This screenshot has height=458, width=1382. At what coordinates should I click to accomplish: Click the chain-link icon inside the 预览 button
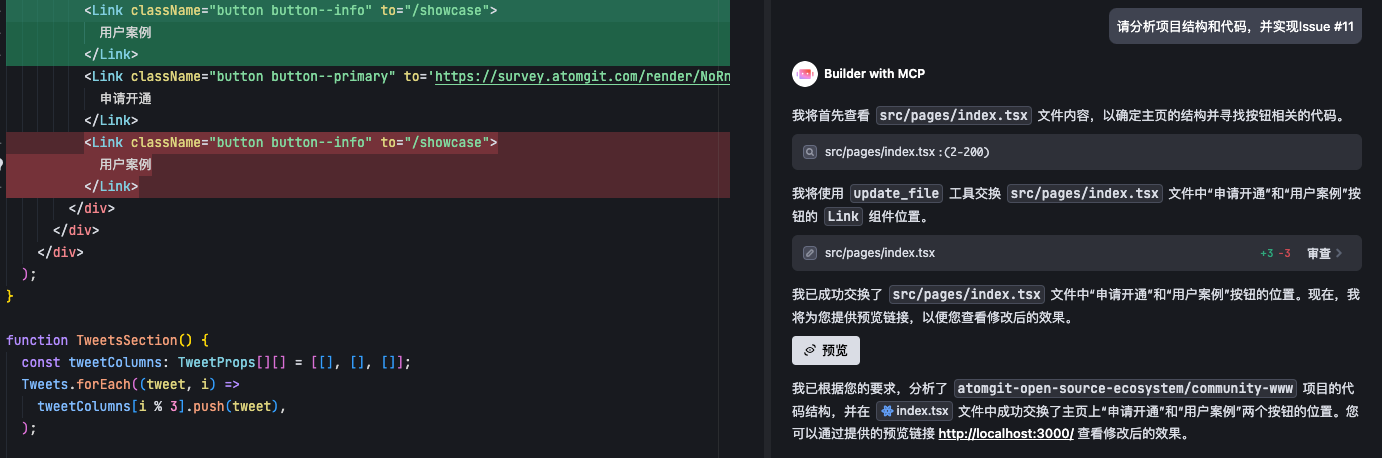tap(808, 351)
